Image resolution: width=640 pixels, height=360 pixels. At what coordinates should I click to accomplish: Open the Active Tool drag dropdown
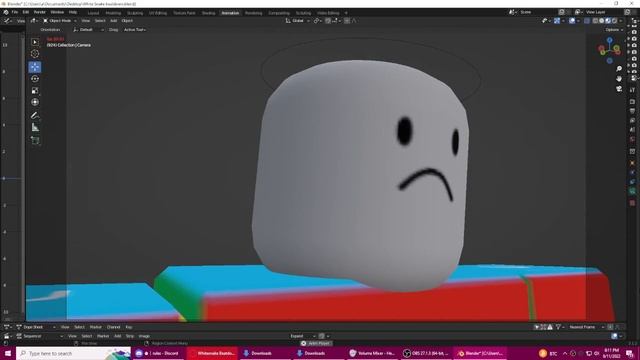(135, 30)
